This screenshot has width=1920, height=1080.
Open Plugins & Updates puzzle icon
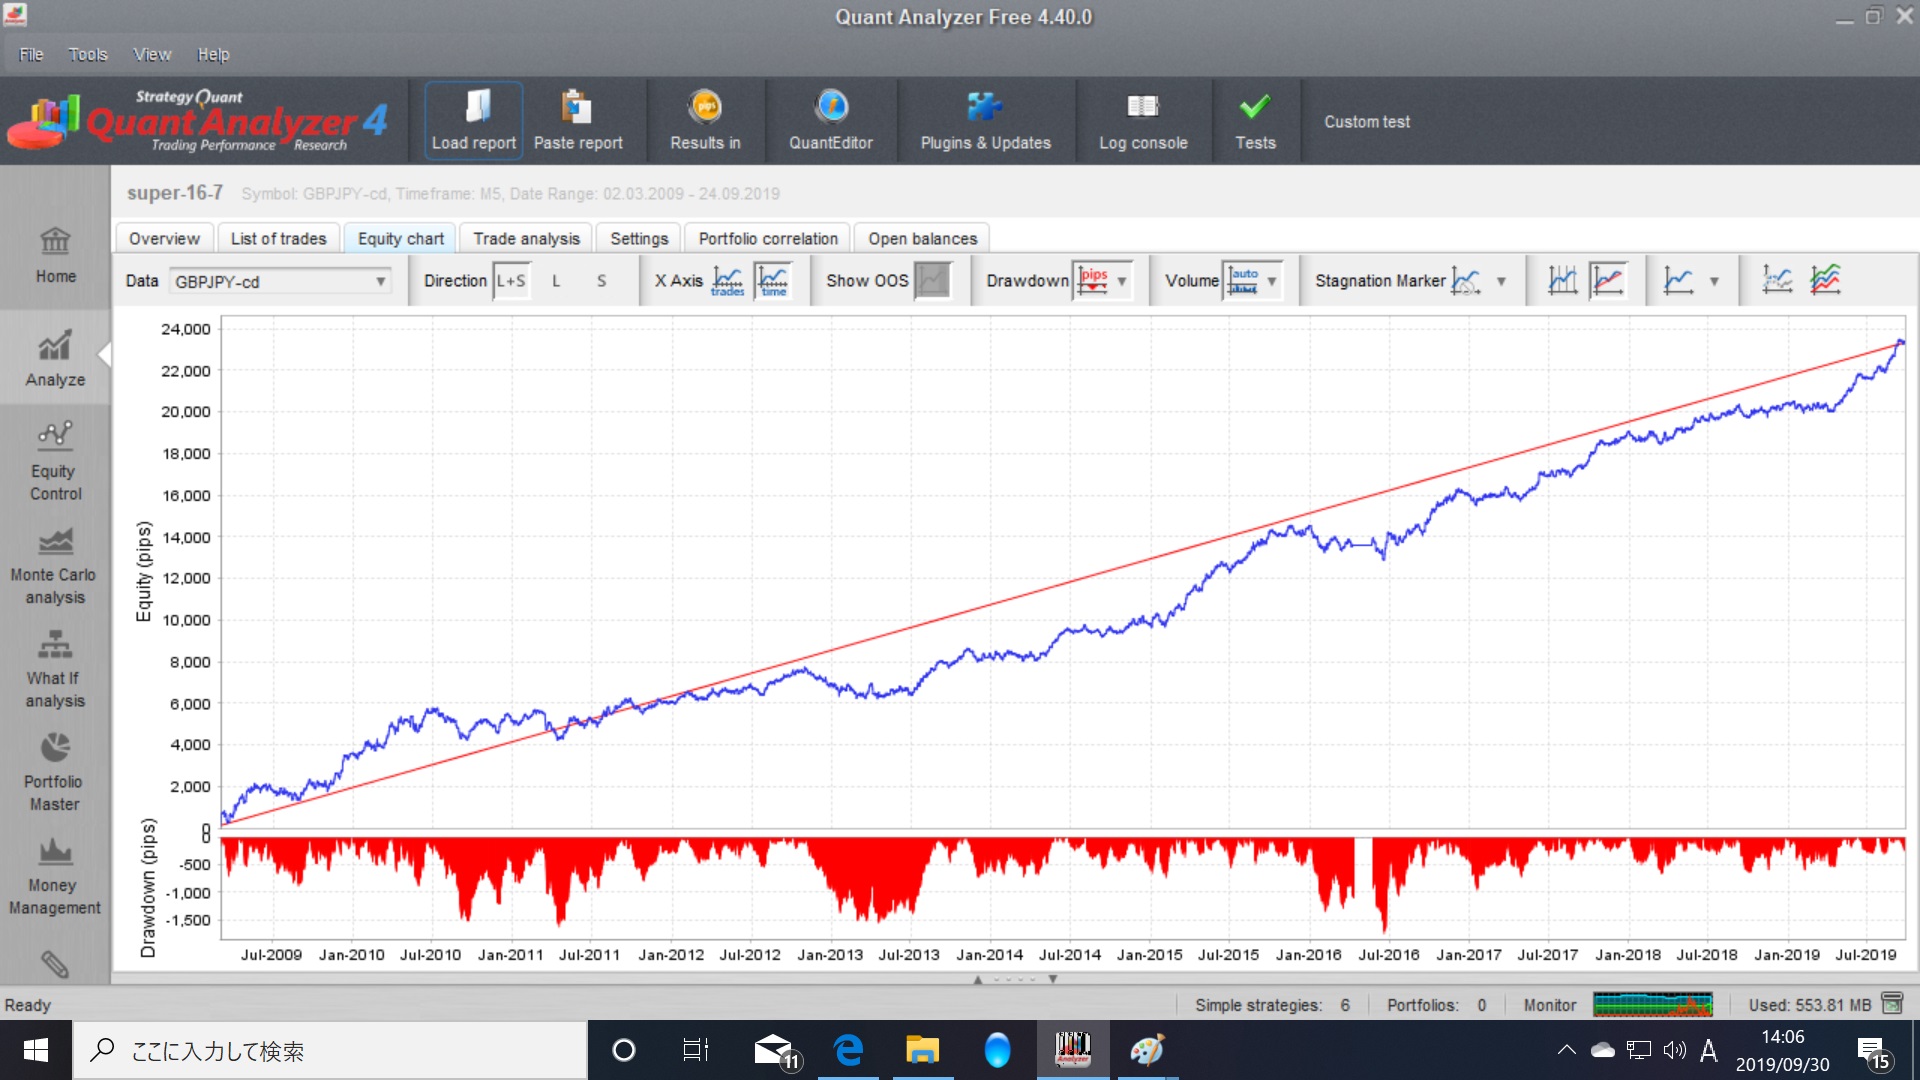click(985, 108)
